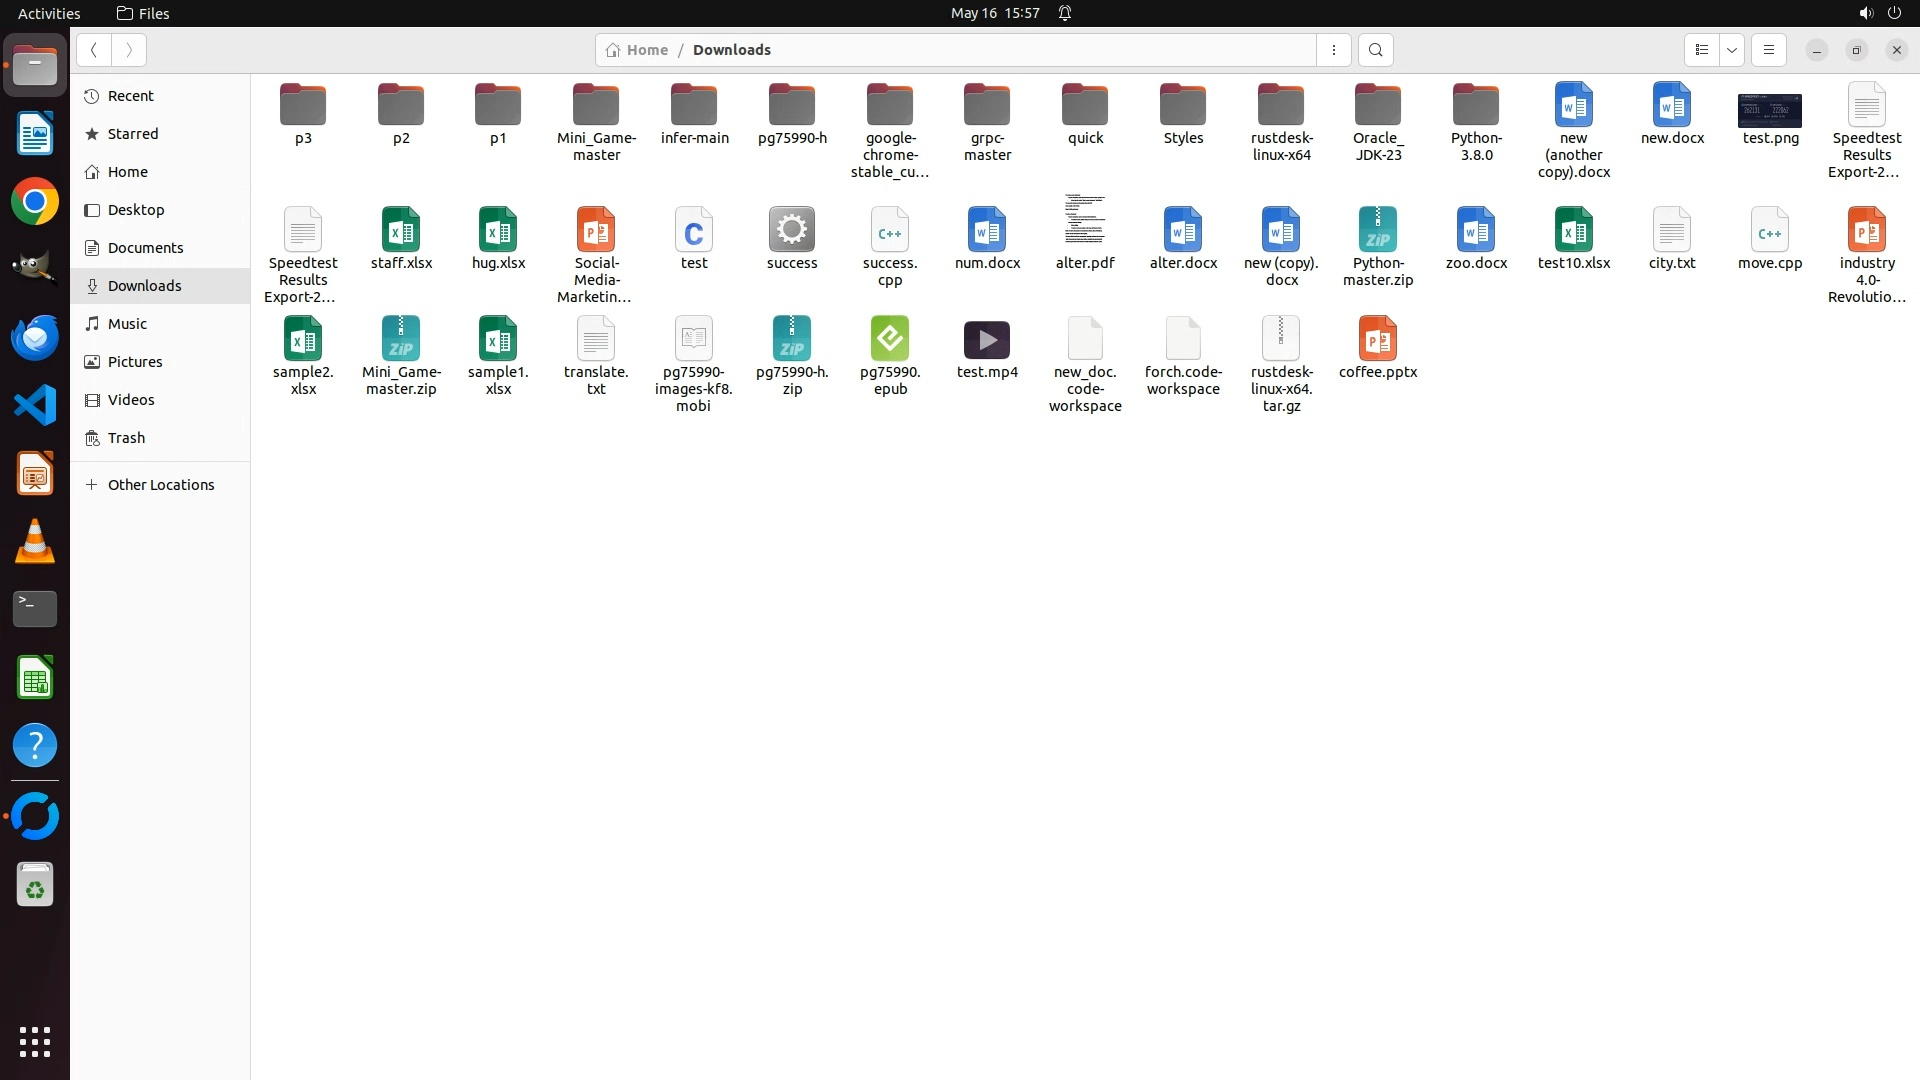Select the test.png image thumbnail
Viewport: 1920px width, 1080px height.
[1769, 110]
